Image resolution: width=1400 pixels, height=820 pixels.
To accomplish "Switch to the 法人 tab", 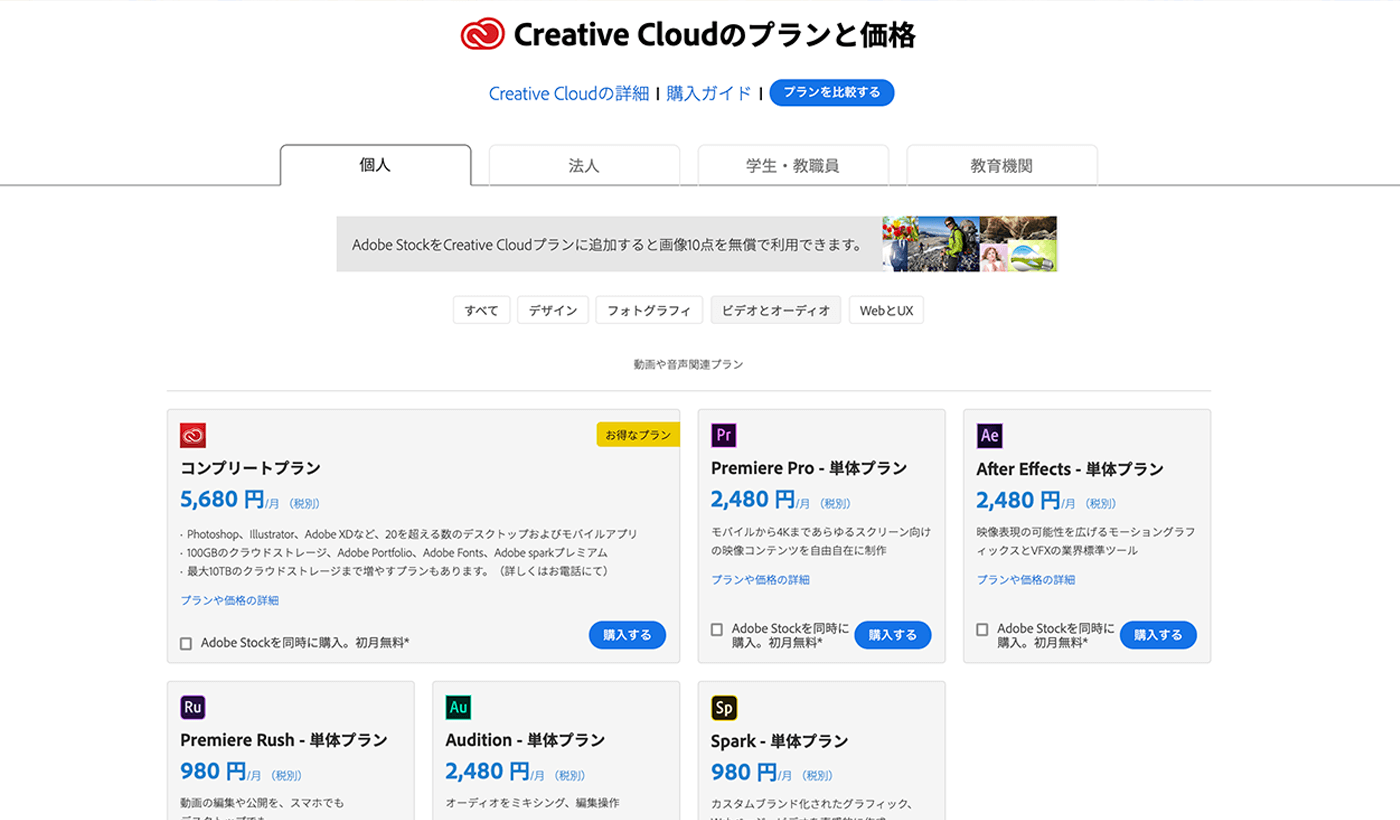I will tap(584, 166).
